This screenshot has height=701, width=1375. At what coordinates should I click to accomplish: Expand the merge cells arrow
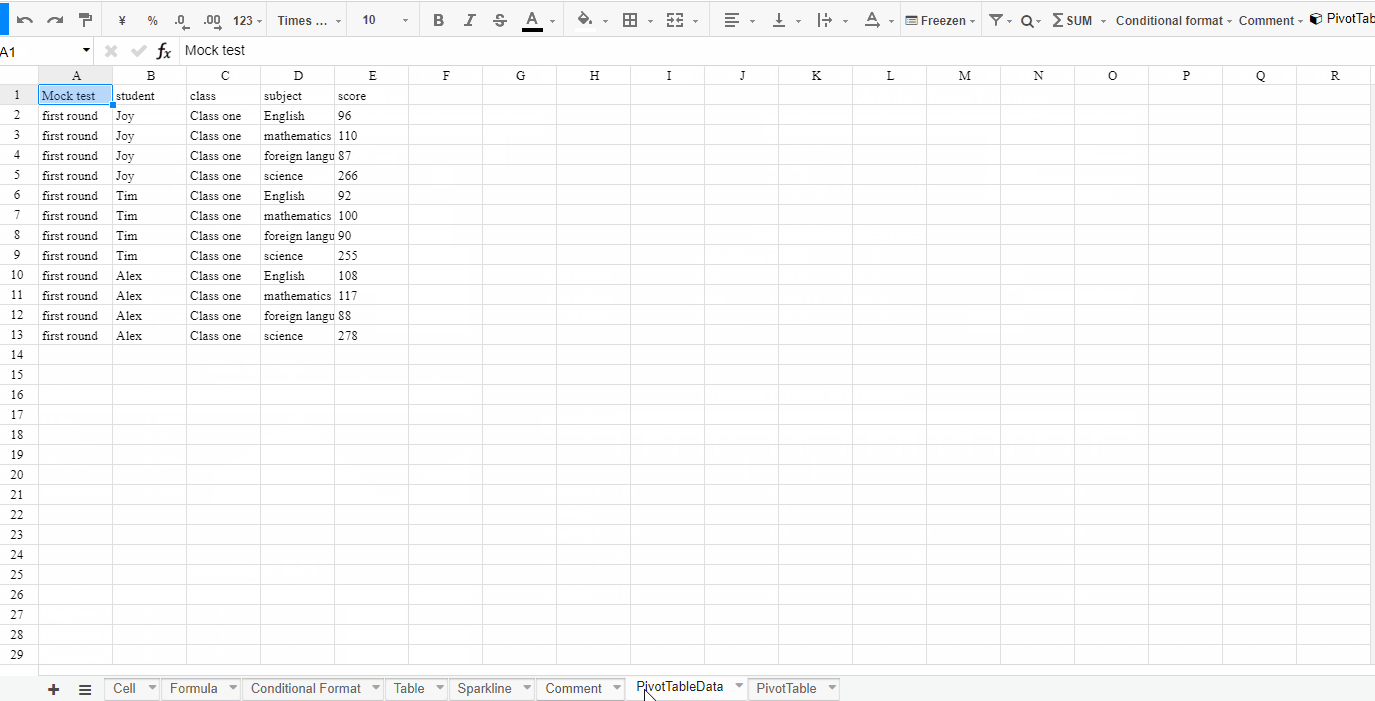coord(696,21)
